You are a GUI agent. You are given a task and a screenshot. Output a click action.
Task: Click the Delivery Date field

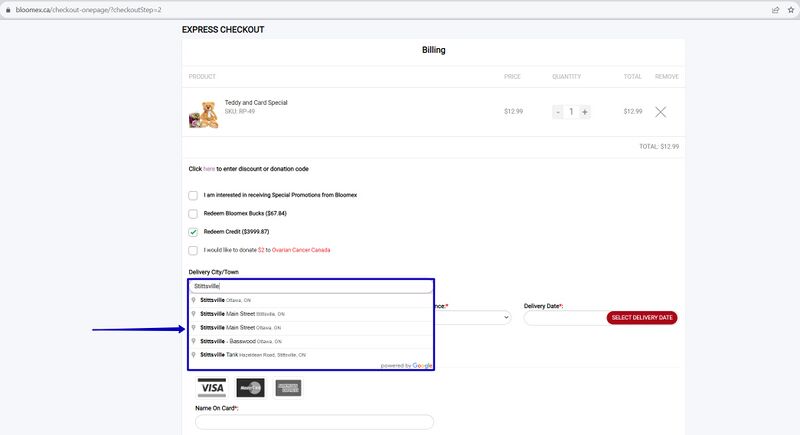(x=565, y=318)
